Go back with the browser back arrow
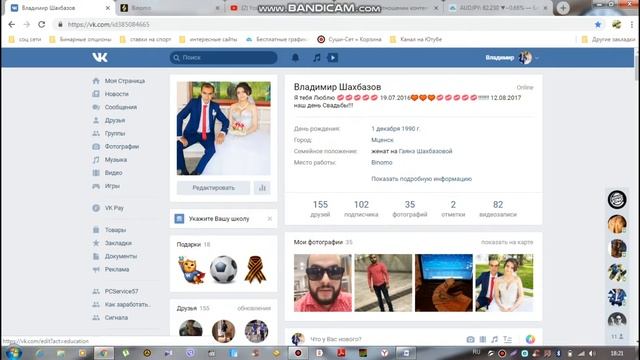 (x=11, y=24)
